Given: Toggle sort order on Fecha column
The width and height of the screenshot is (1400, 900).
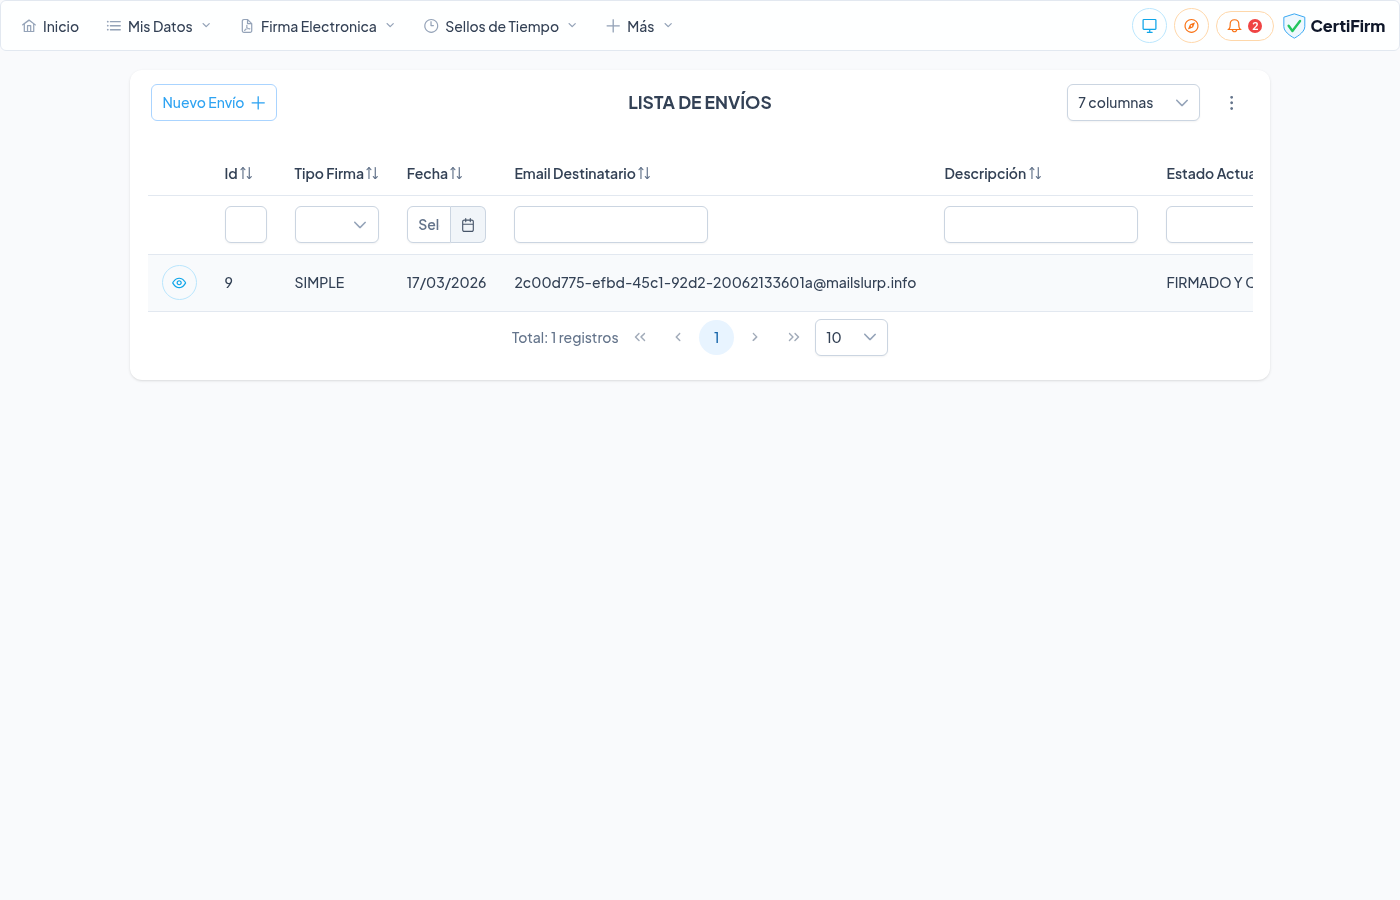Looking at the screenshot, I should point(456,174).
